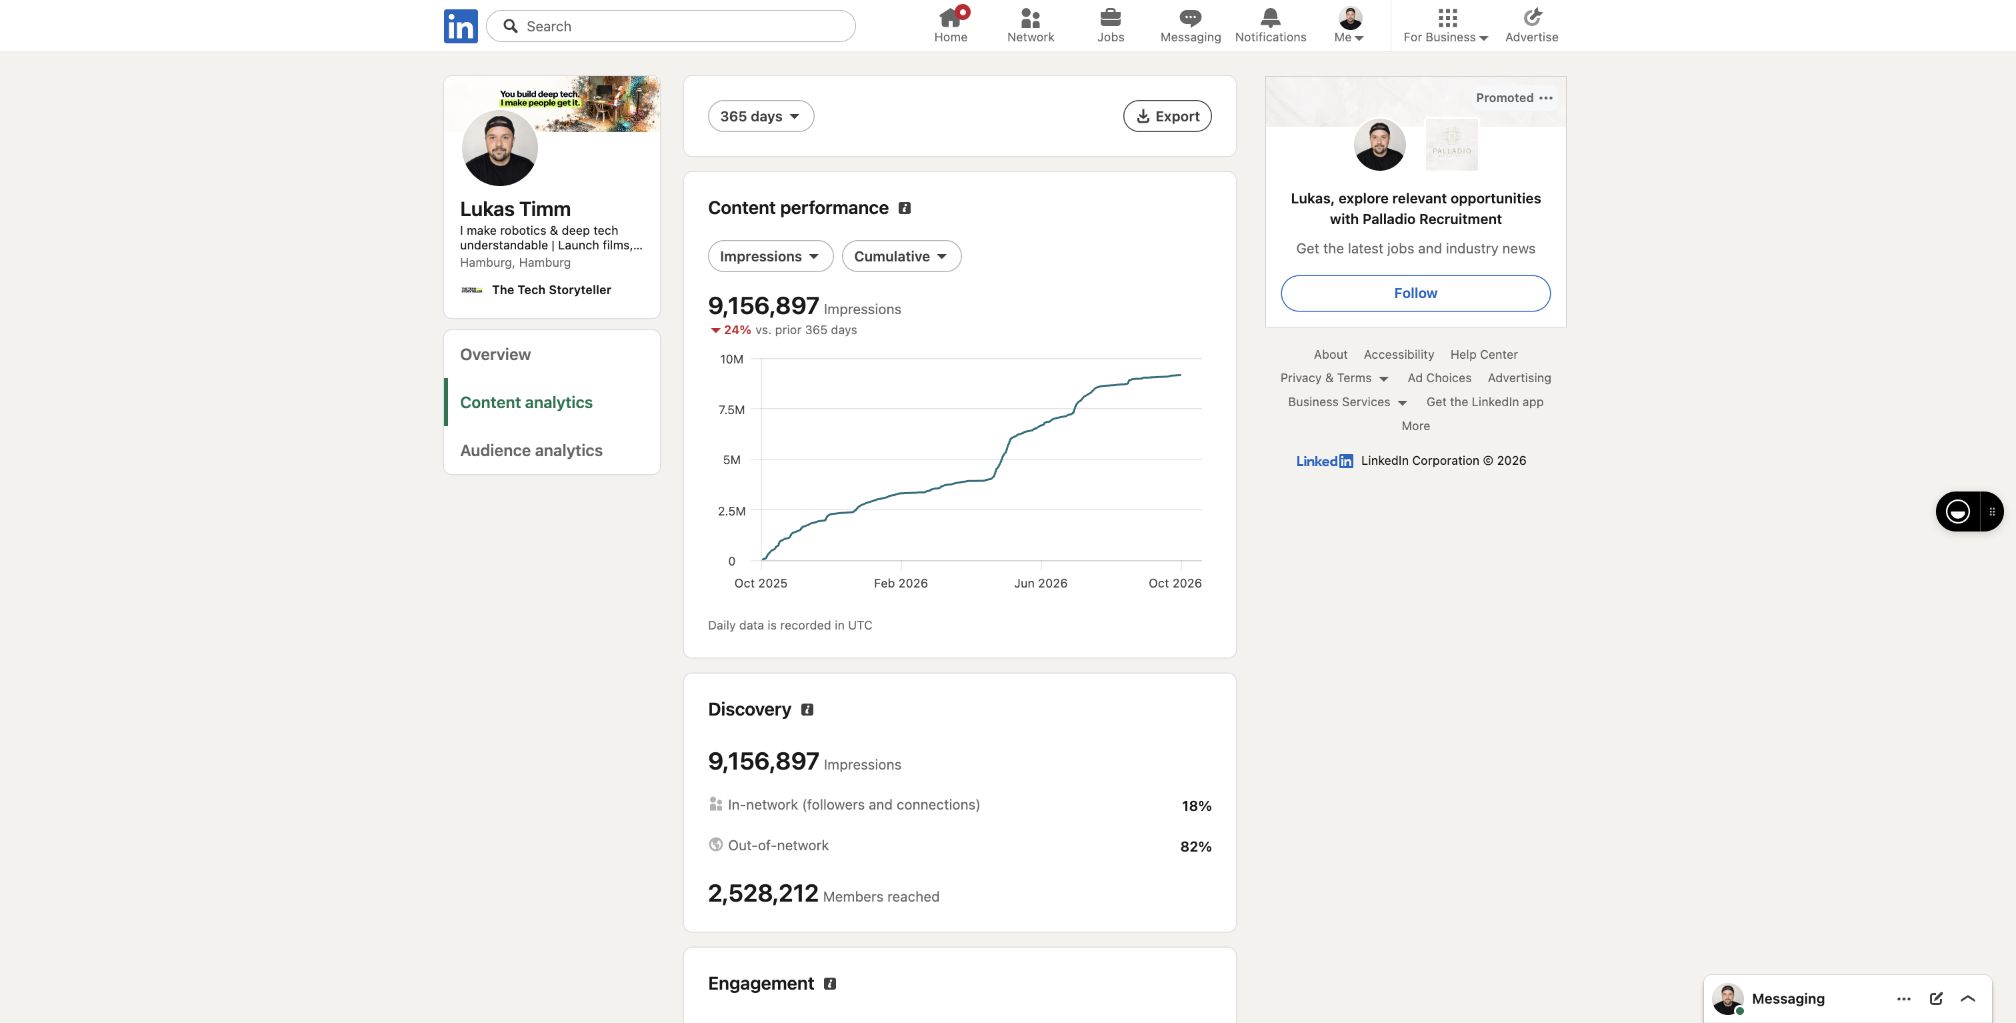
Task: Open the Accessibility footer link
Action: coord(1399,354)
